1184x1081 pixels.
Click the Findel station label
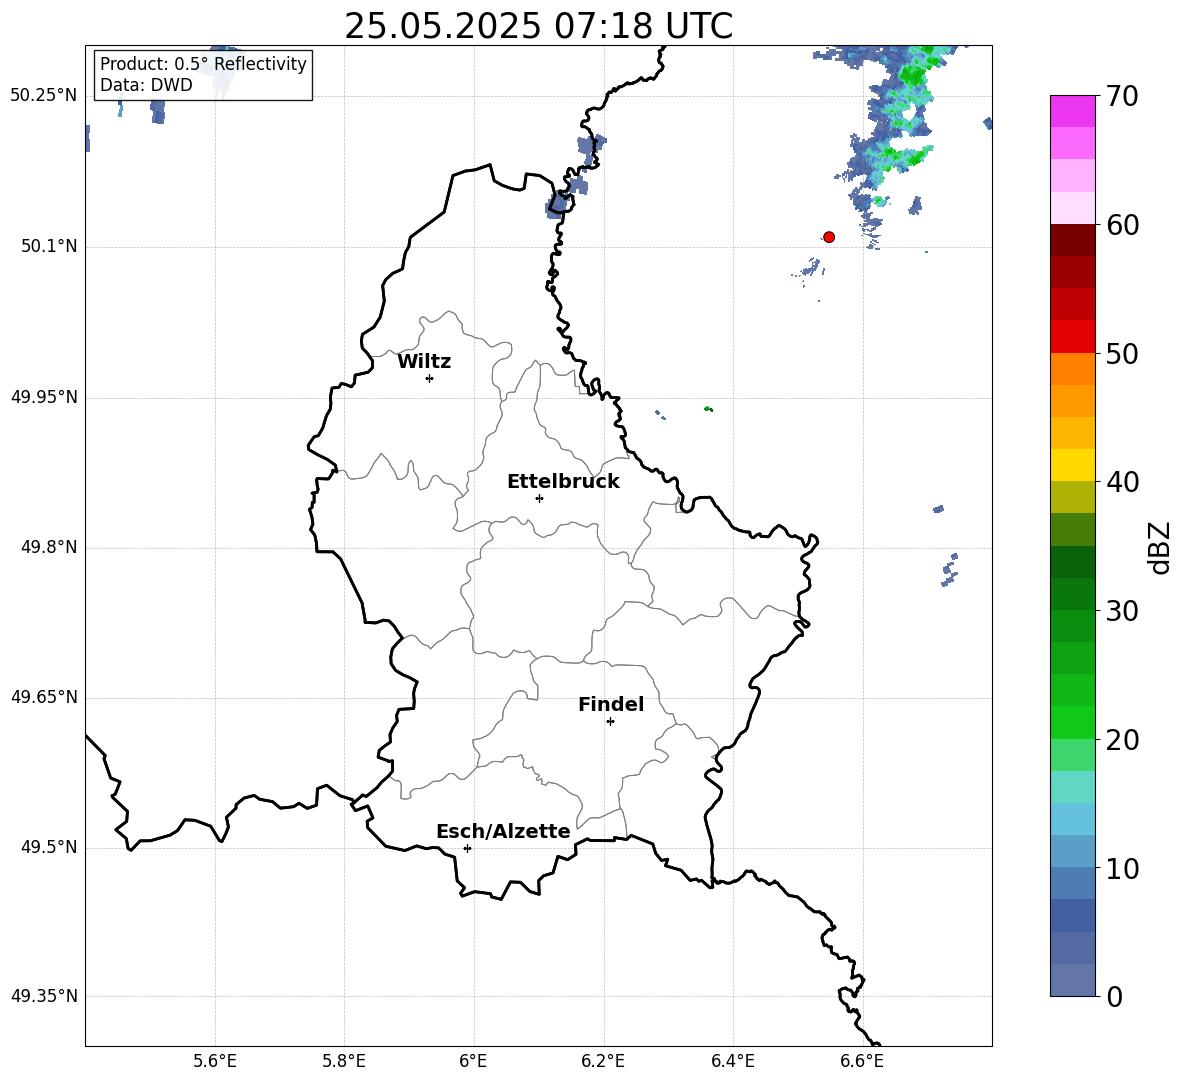pyautogui.click(x=611, y=704)
